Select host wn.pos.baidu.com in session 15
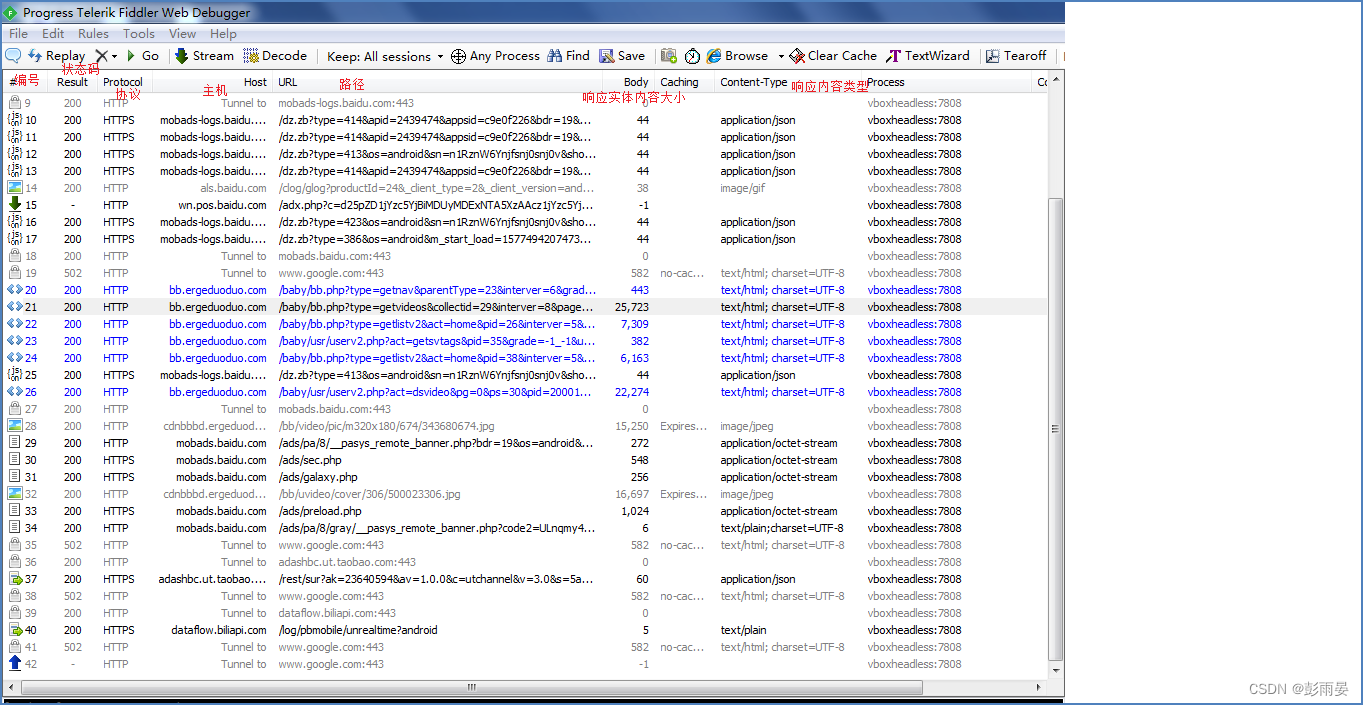This screenshot has height=706, width=1364. (x=222, y=205)
